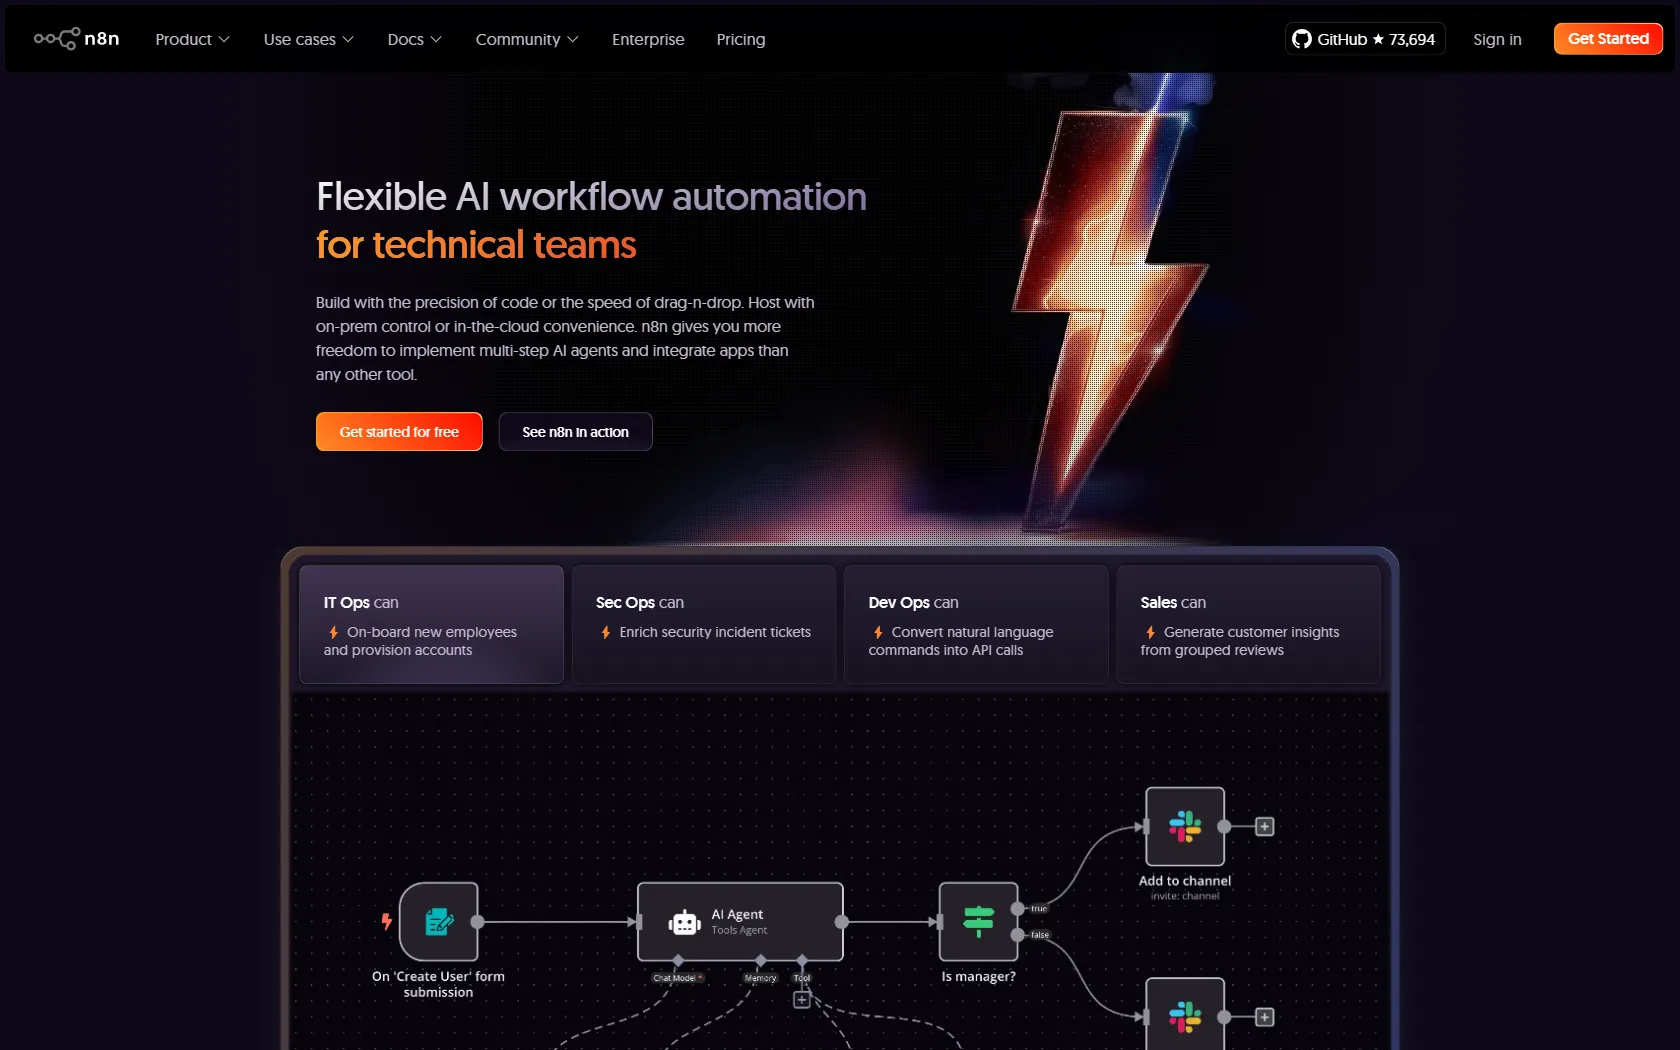Click Get started for free button
1680x1050 pixels.
click(x=399, y=432)
